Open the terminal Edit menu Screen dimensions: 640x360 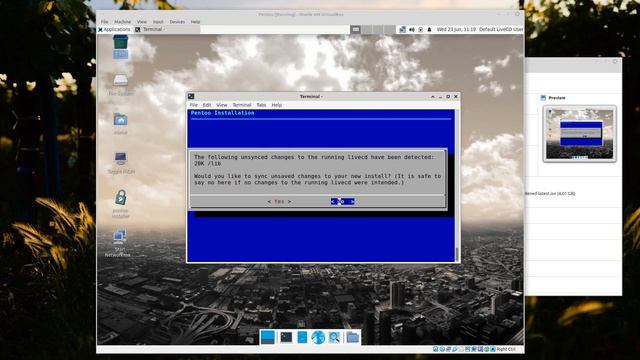[207, 105]
